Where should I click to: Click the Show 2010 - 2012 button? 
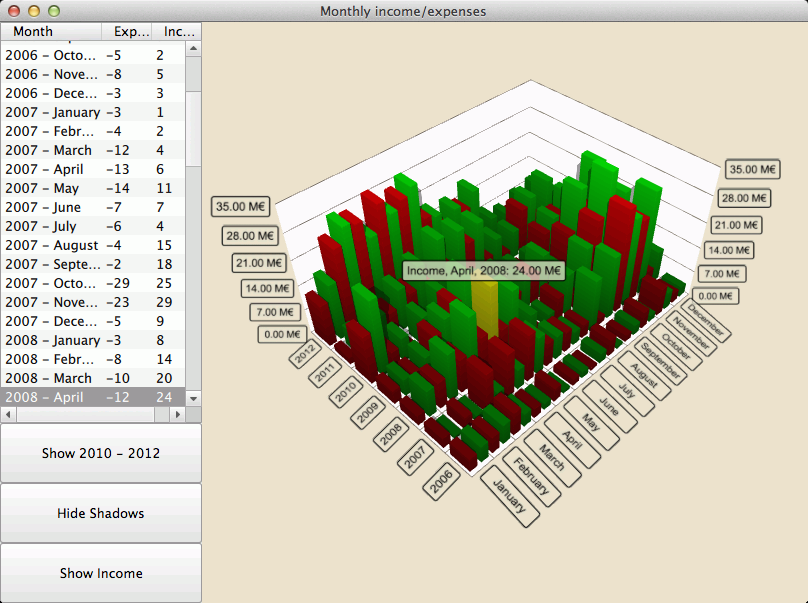tap(100, 452)
